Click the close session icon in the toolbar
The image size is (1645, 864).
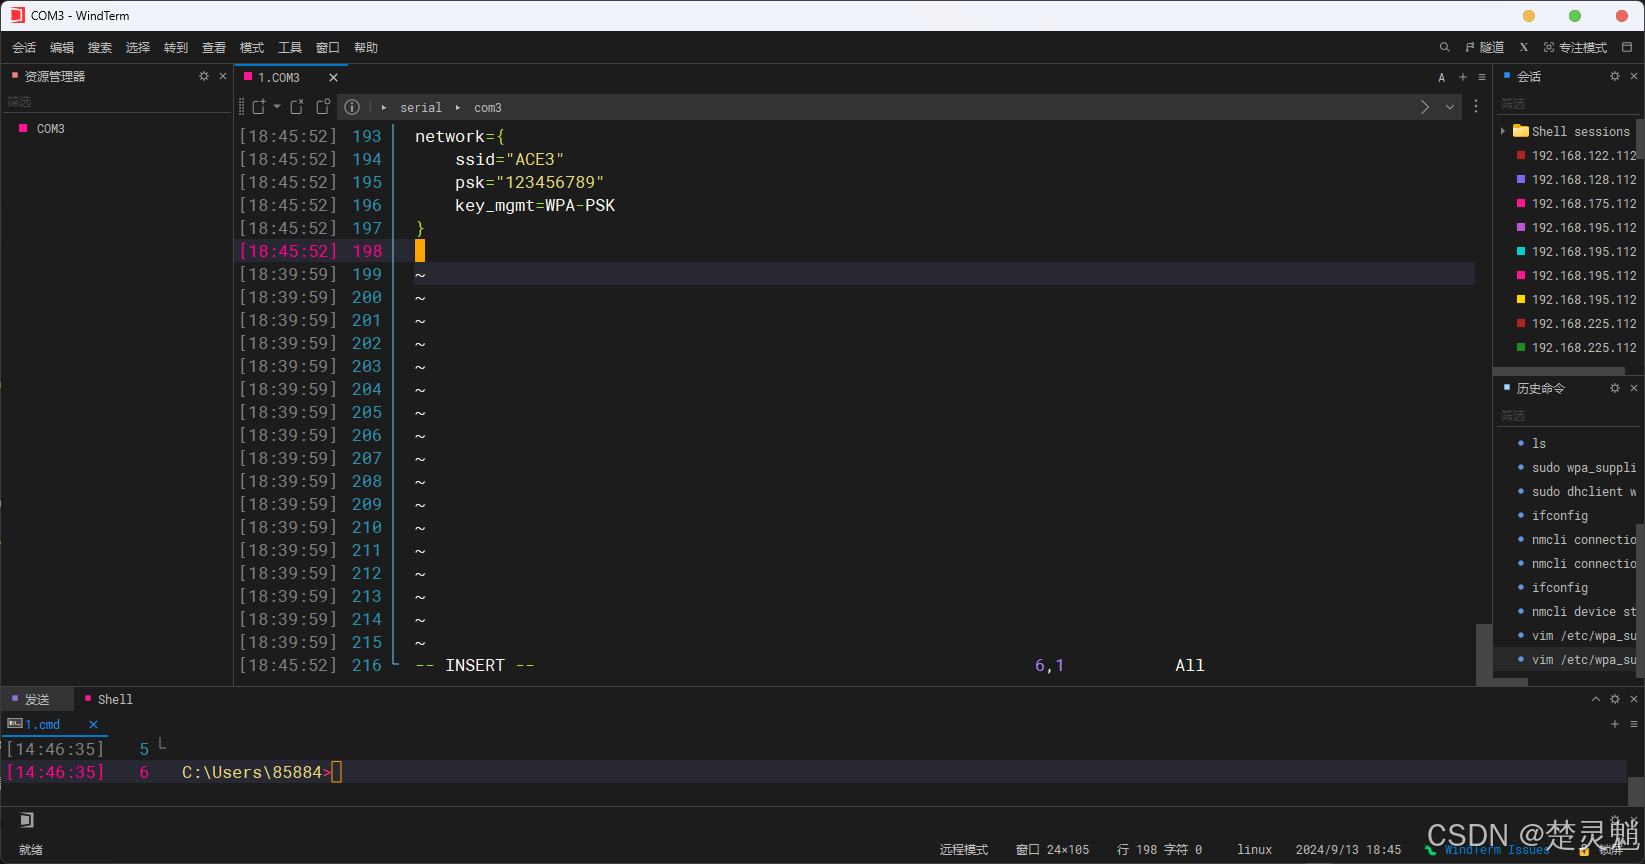click(297, 107)
